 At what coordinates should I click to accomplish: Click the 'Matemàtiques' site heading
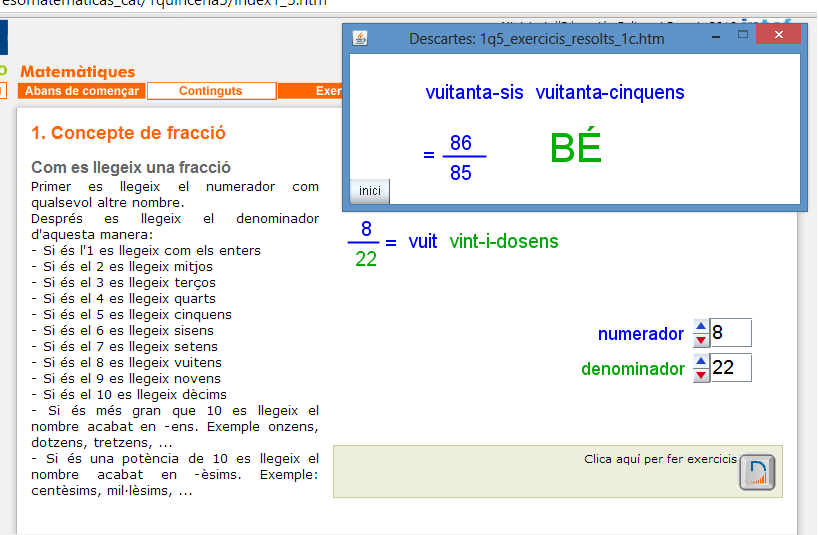(x=77, y=72)
